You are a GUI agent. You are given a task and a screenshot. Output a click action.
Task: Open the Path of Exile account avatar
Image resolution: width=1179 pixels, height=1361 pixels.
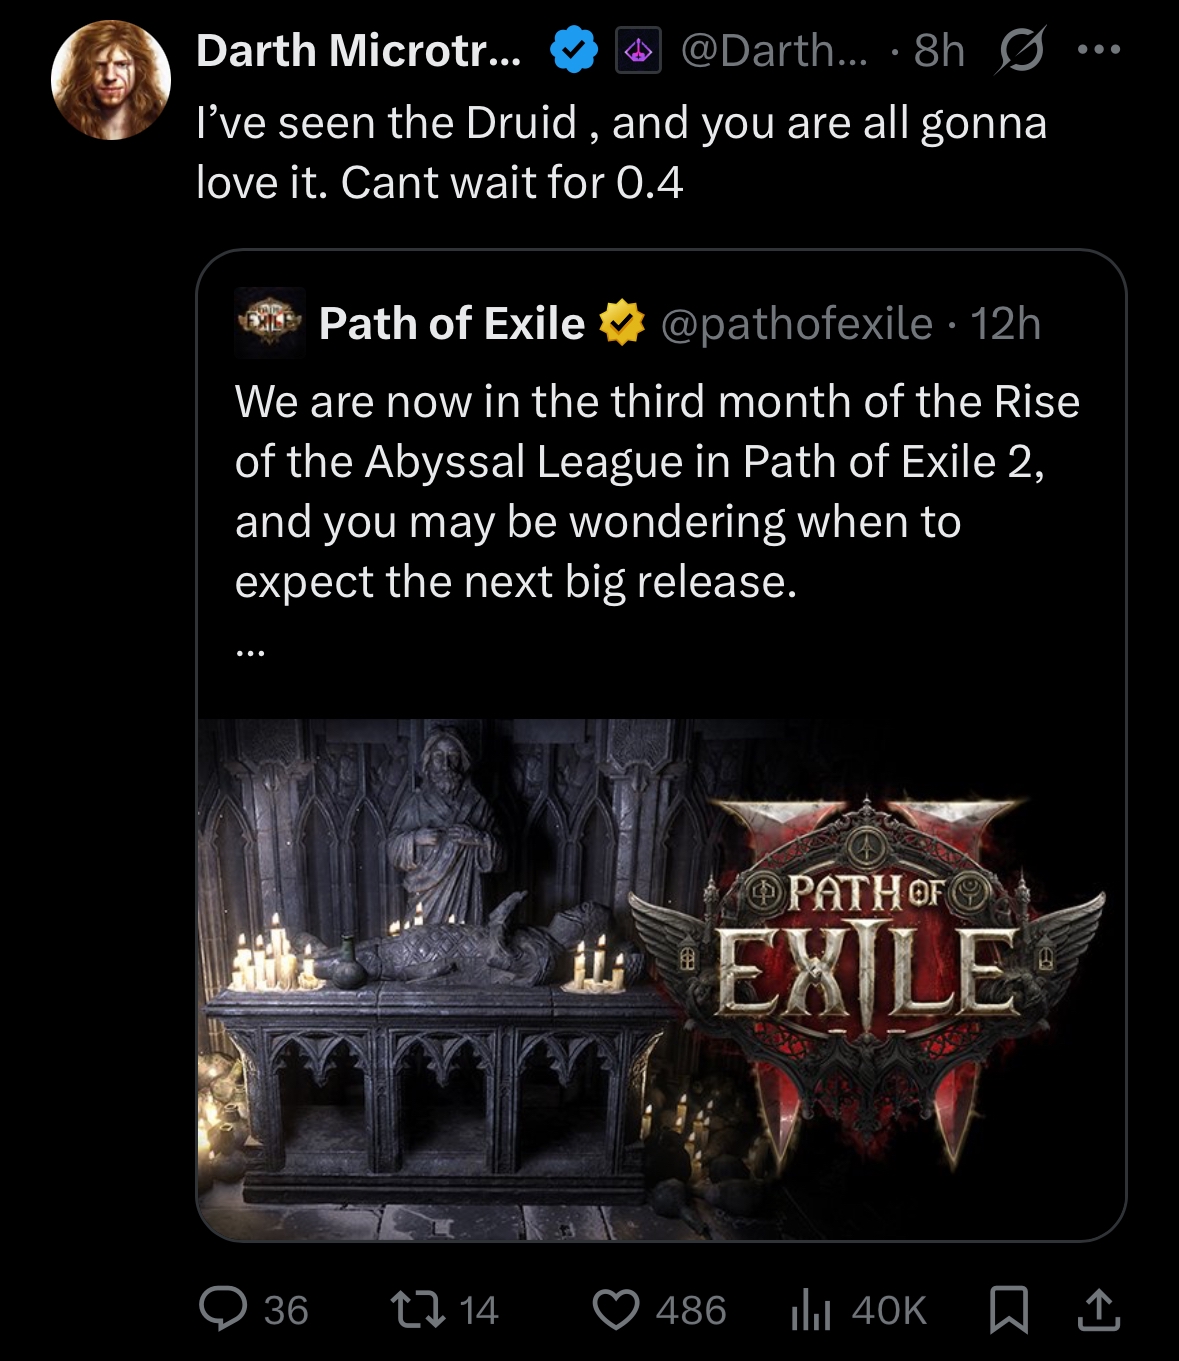pyautogui.click(x=269, y=323)
